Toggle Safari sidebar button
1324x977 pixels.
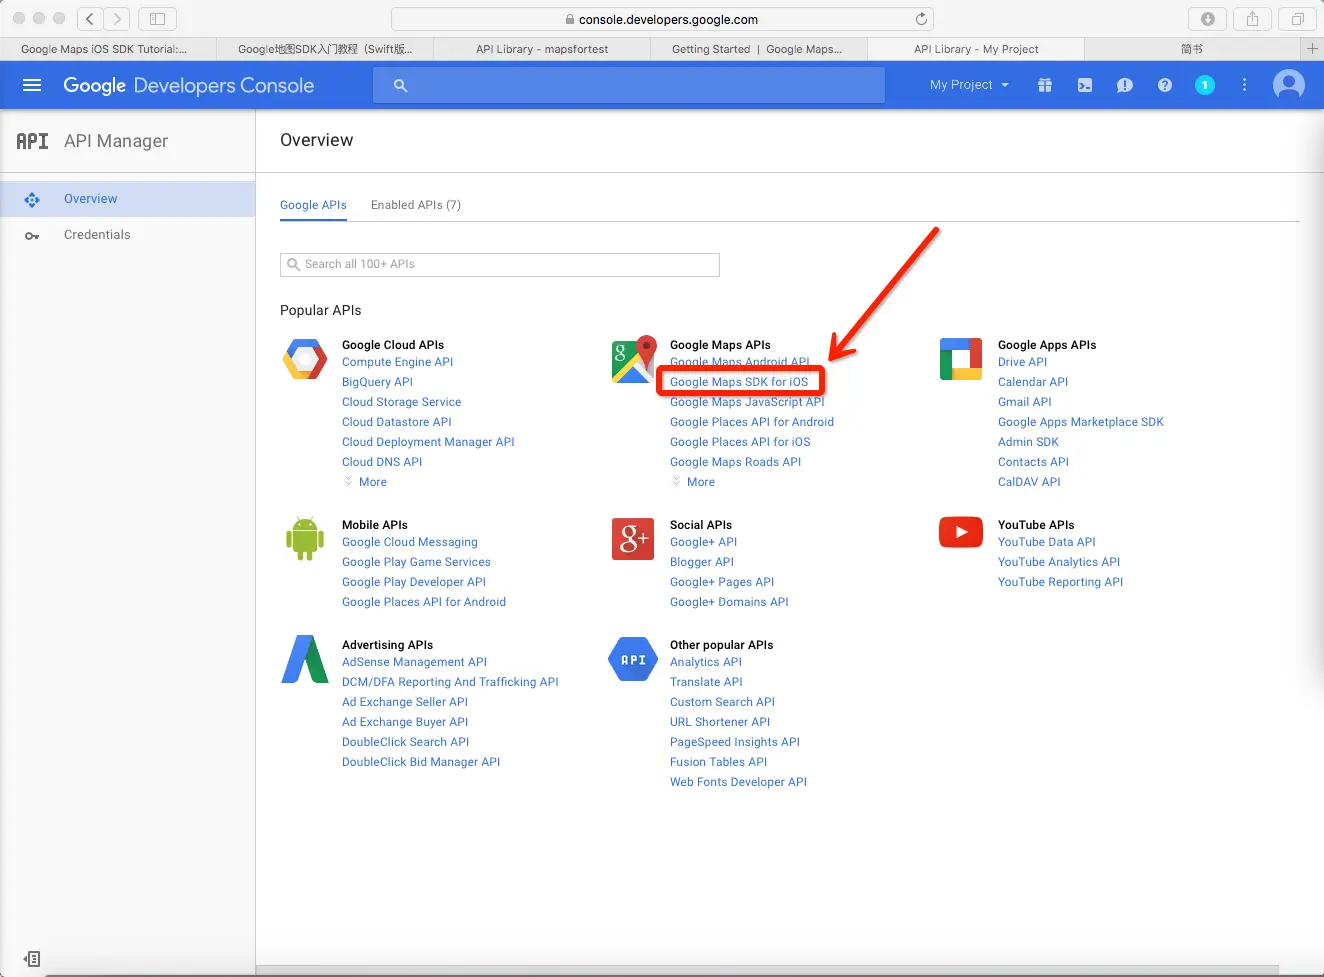click(157, 19)
